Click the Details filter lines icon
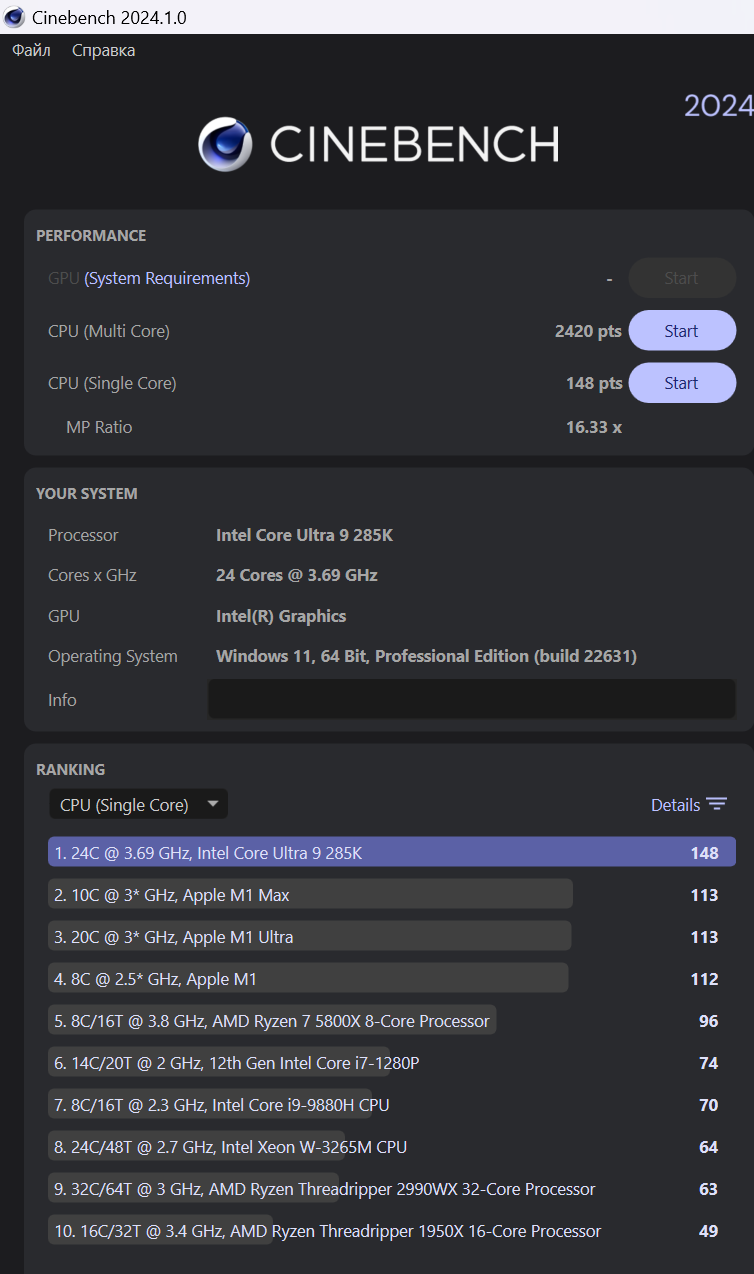The height and width of the screenshot is (1274, 754). pyautogui.click(x=716, y=805)
